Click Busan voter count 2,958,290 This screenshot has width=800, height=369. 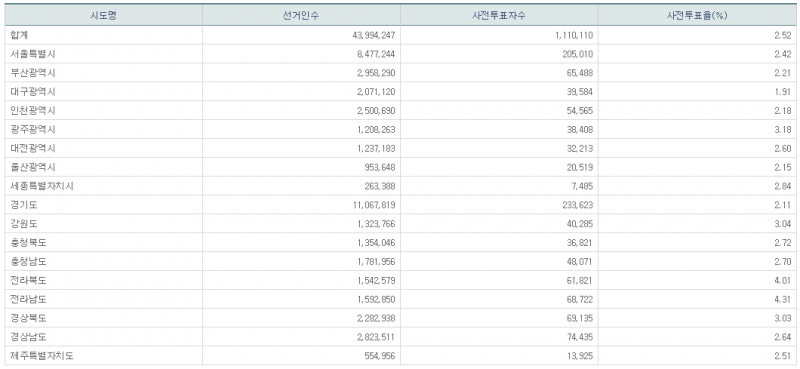tap(376, 73)
